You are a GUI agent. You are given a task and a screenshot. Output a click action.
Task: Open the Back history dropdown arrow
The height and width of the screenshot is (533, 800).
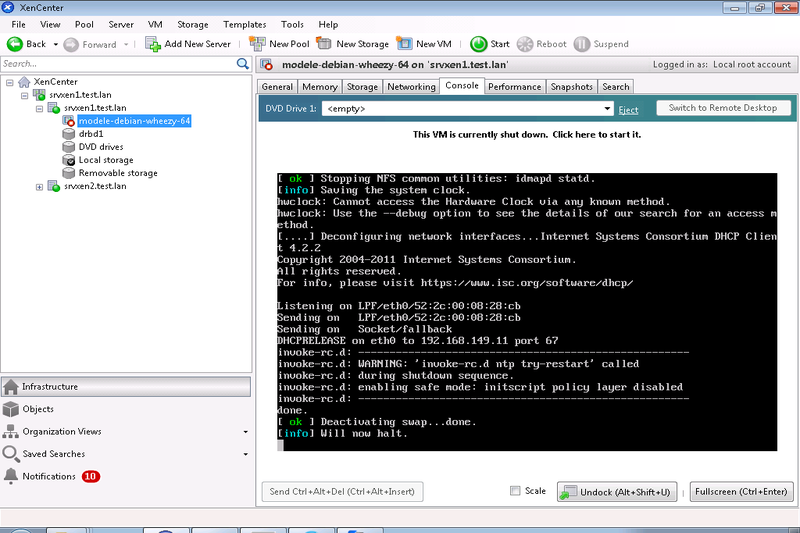point(56,44)
